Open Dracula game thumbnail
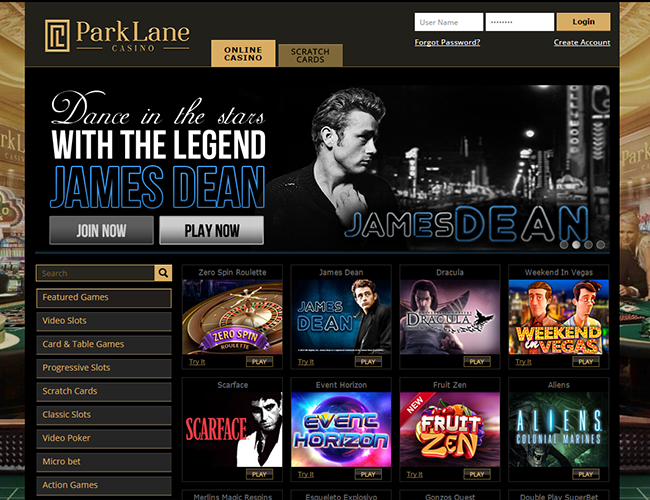 click(450, 317)
